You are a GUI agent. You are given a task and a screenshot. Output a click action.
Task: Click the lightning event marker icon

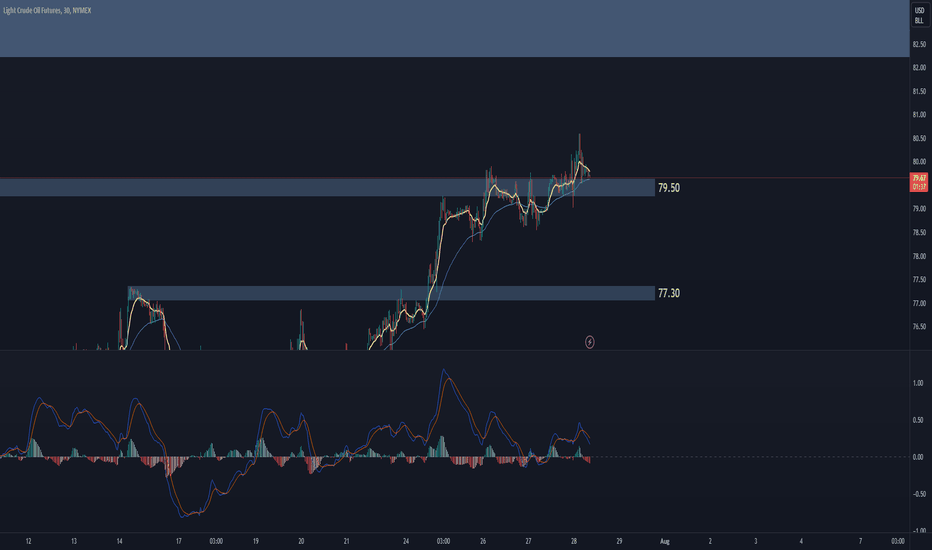coord(590,342)
